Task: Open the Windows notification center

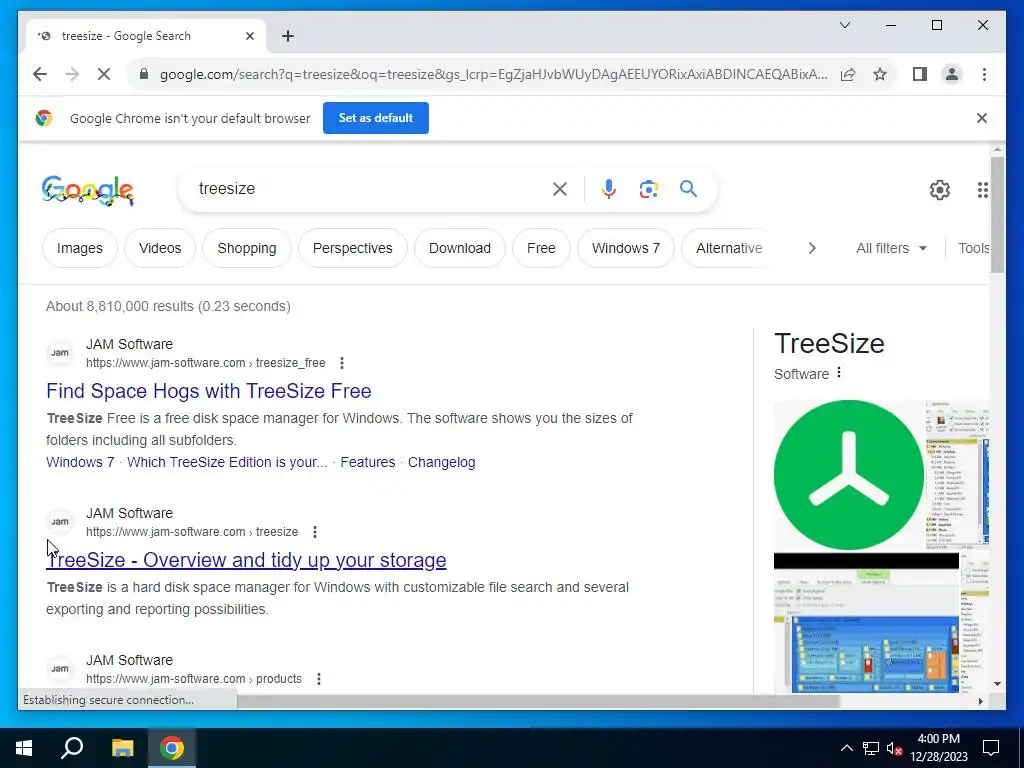Action: tap(991, 748)
